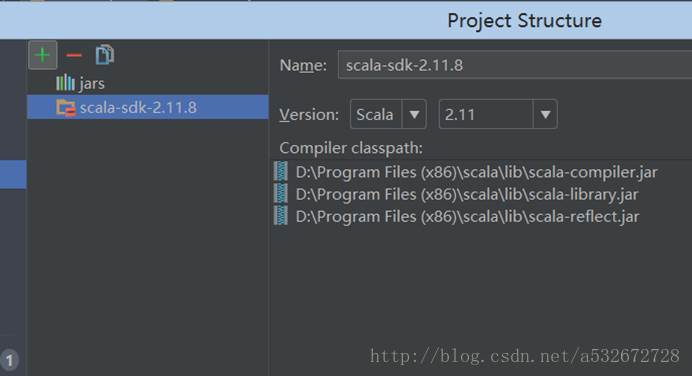
Task: Click the scala-compiler.jar archive icon
Action: [x=281, y=171]
